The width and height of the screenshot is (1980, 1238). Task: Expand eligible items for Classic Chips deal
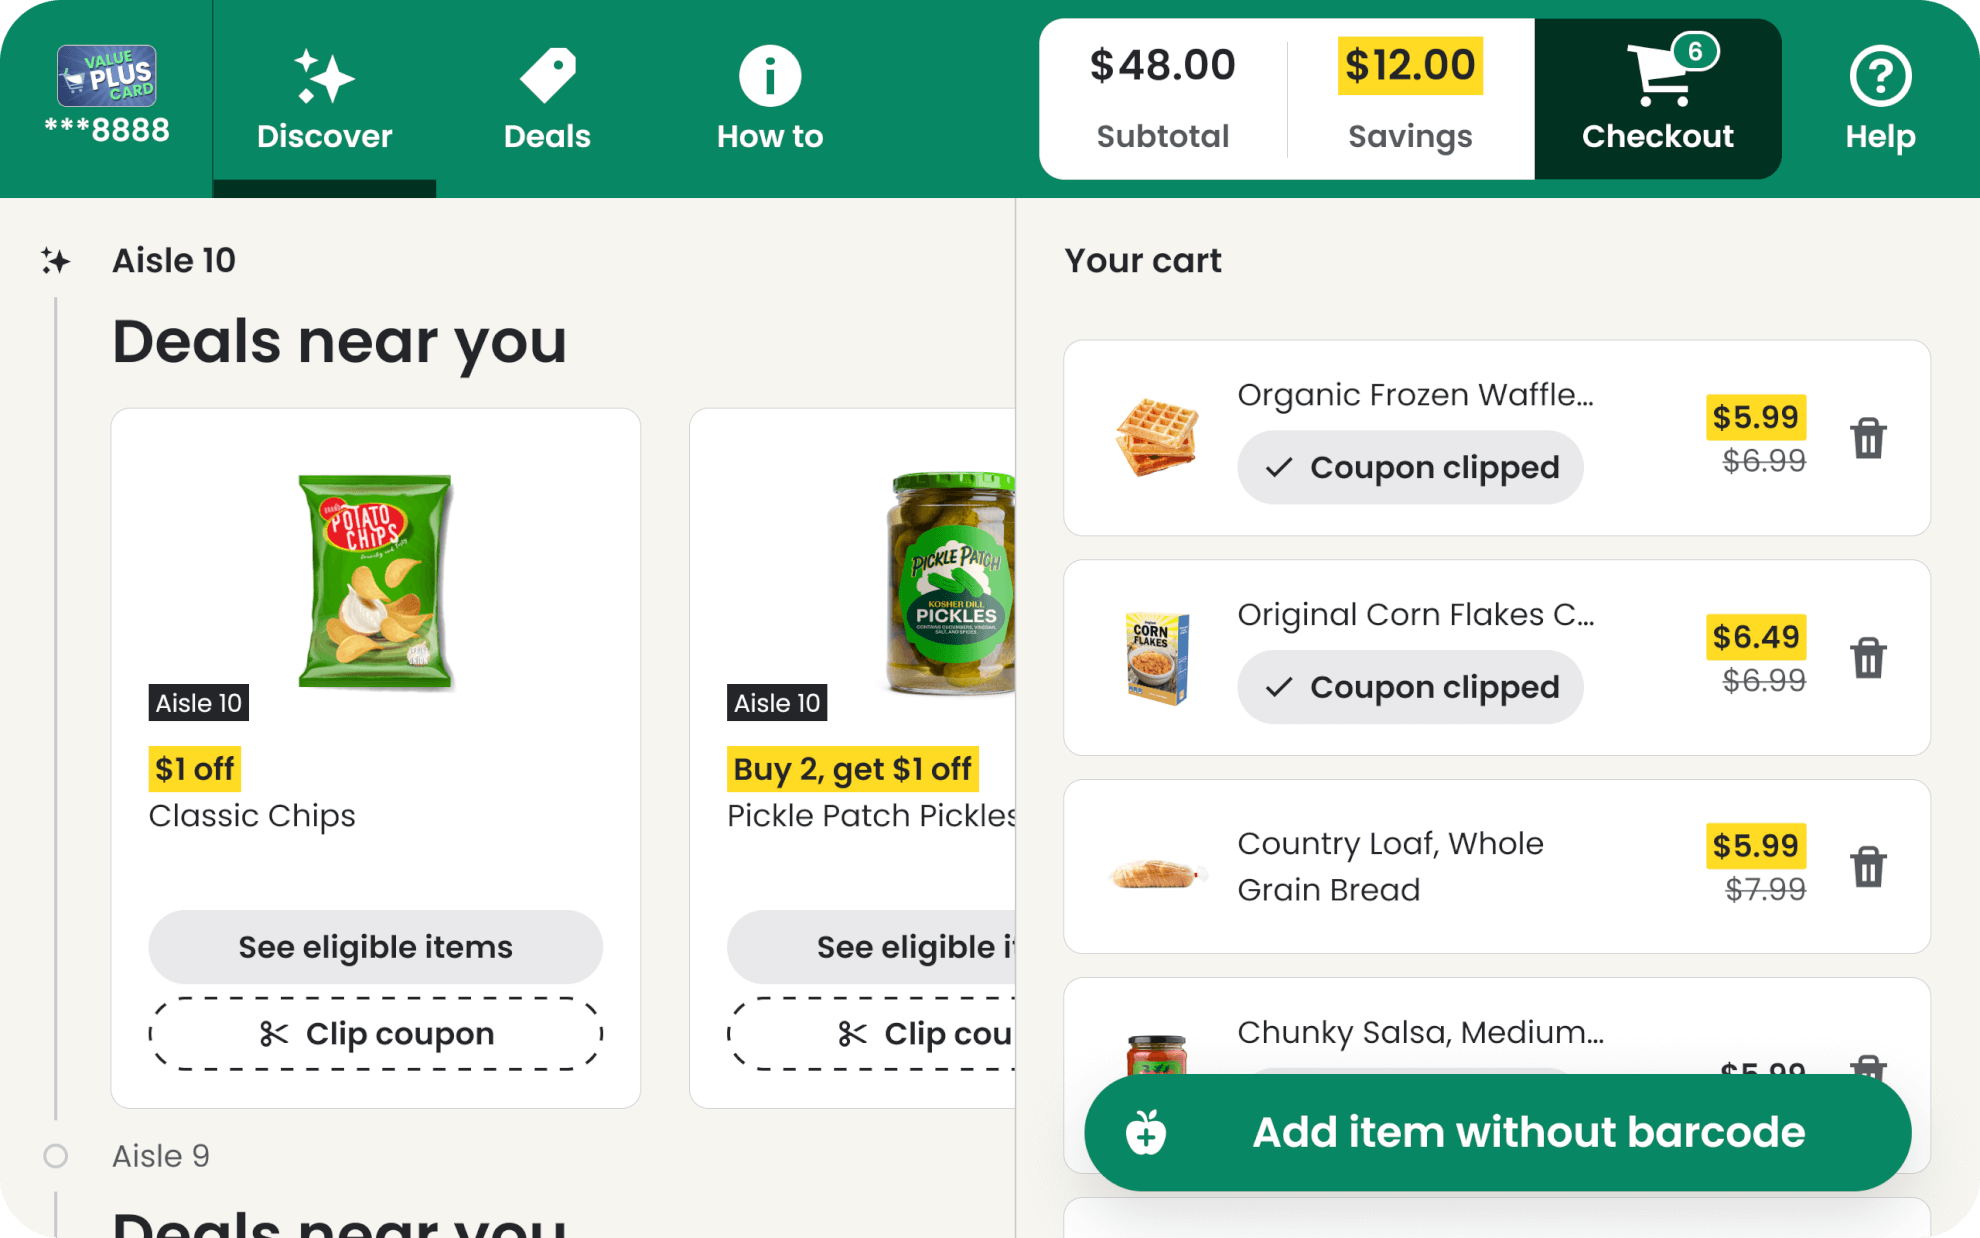click(x=375, y=947)
